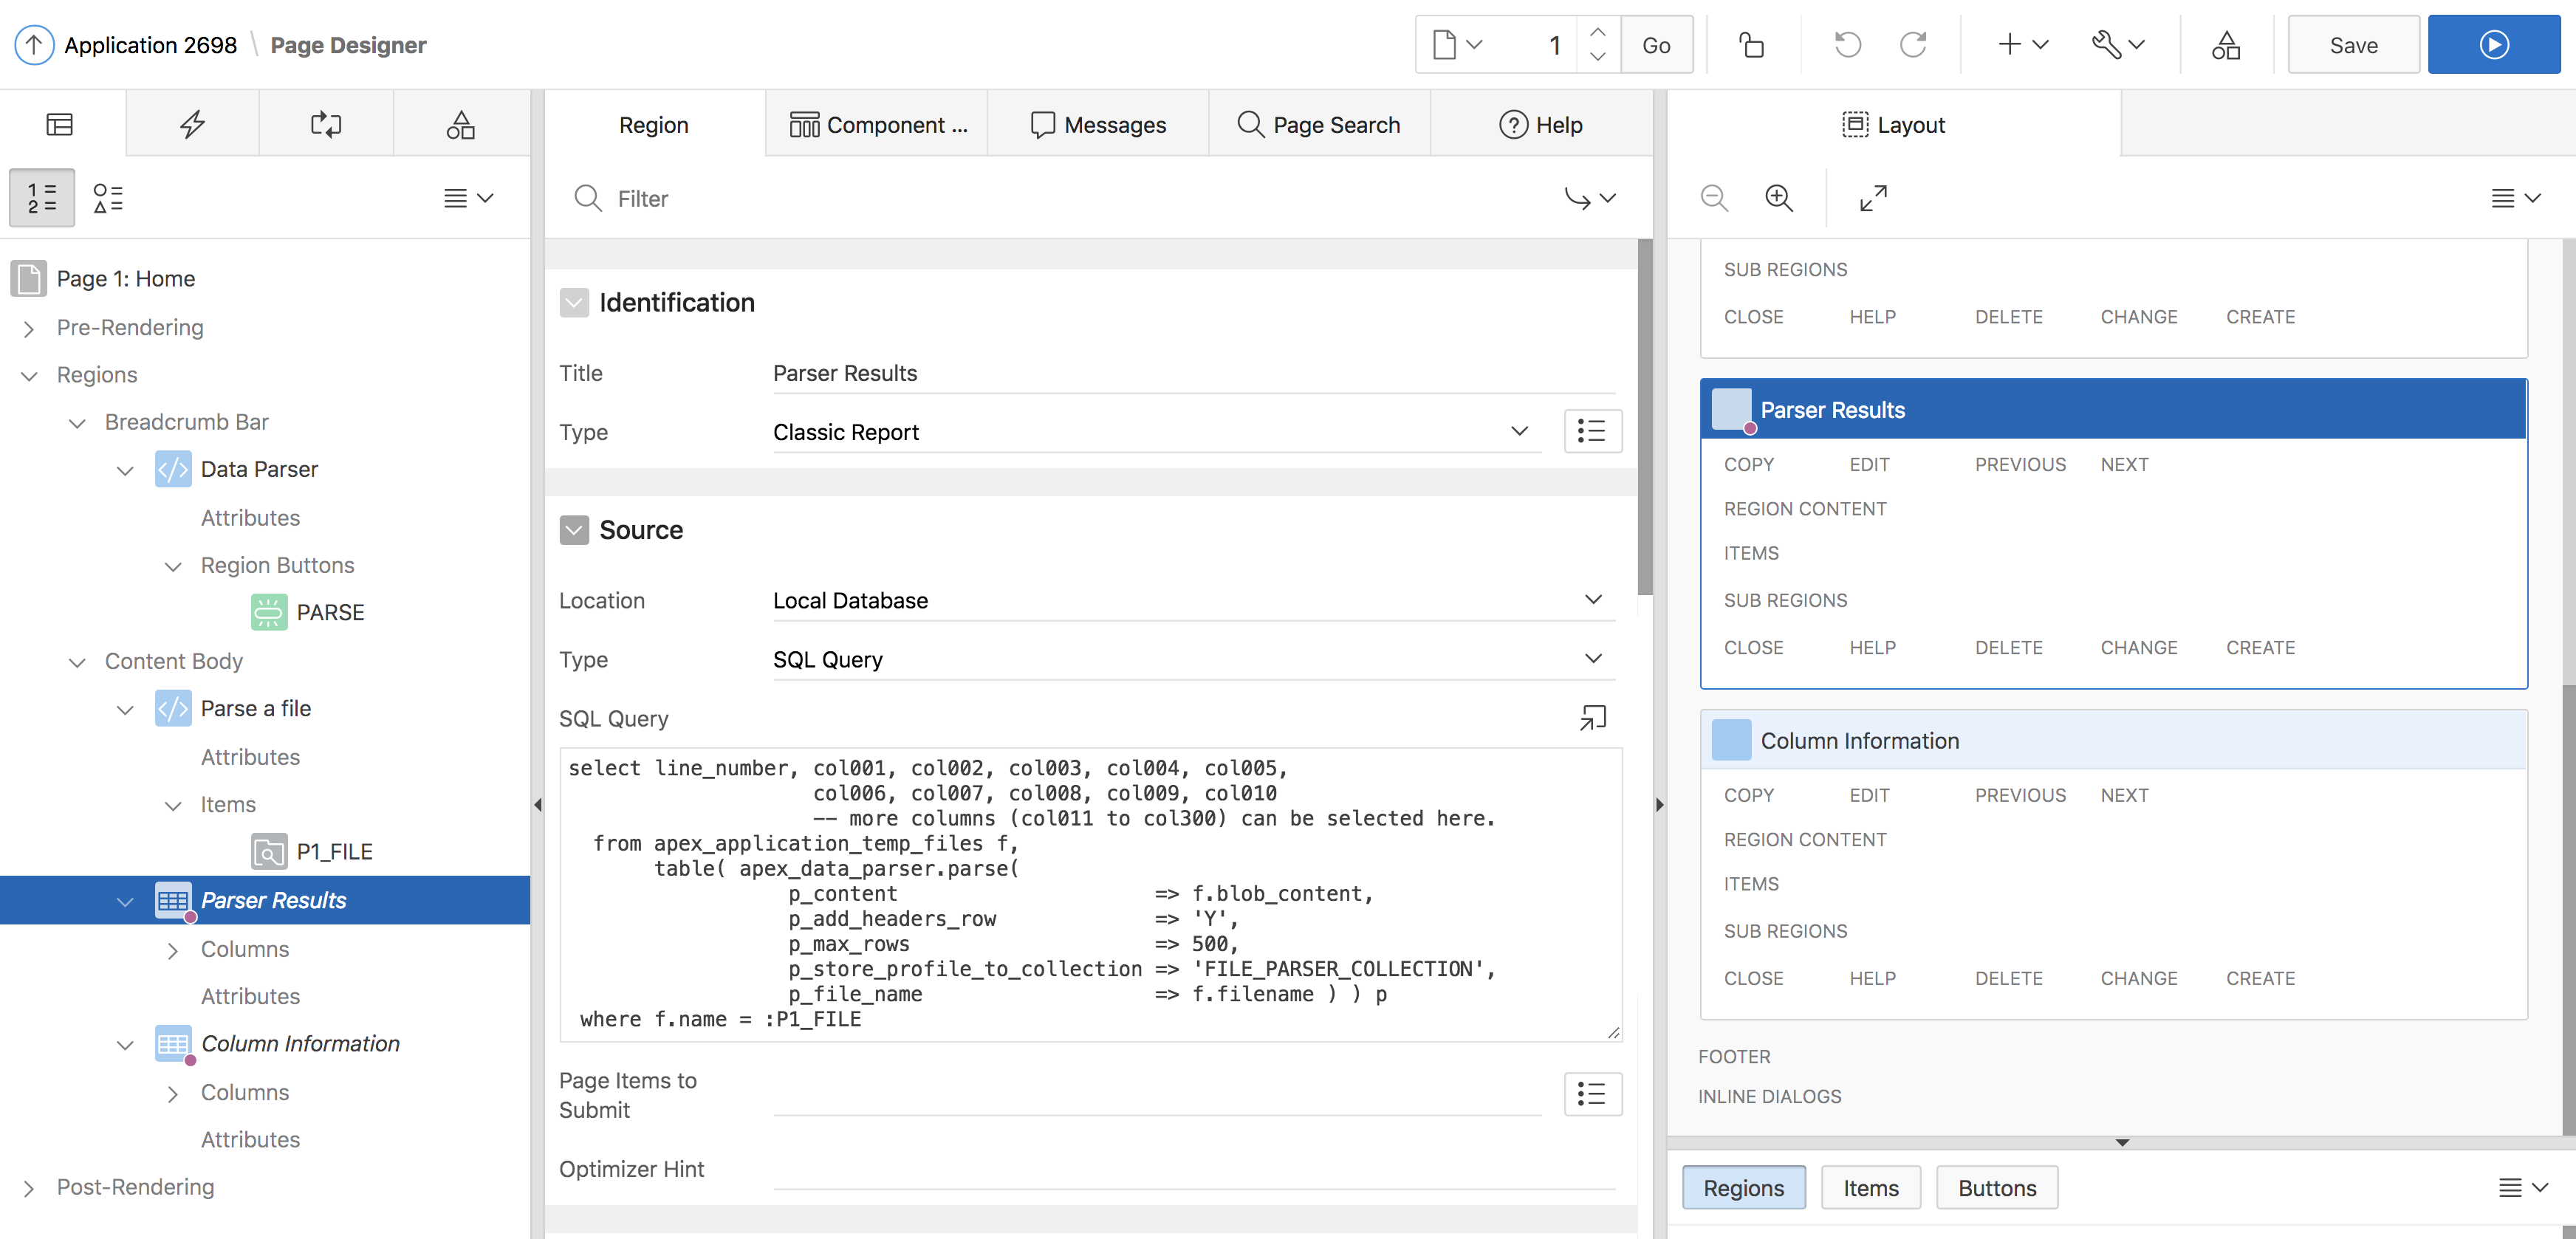Viewport: 2576px width, 1239px height.
Task: Expand the Post-Rendering tree node
Action: pos(29,1188)
